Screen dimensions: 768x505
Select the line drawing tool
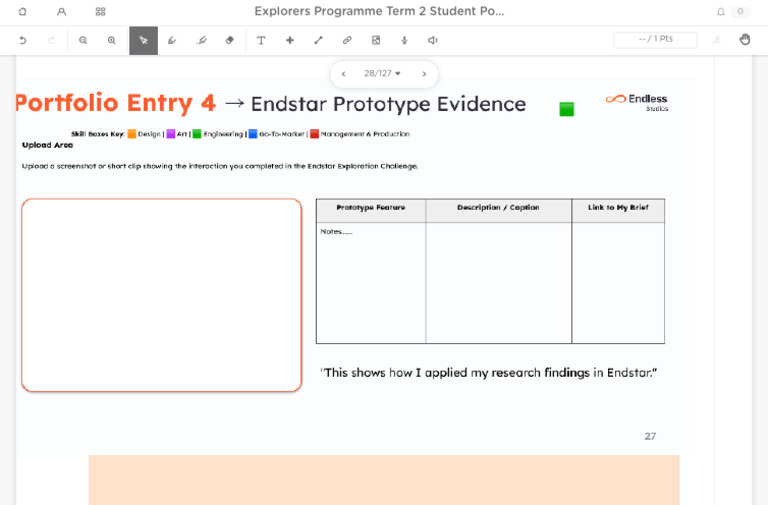click(318, 40)
